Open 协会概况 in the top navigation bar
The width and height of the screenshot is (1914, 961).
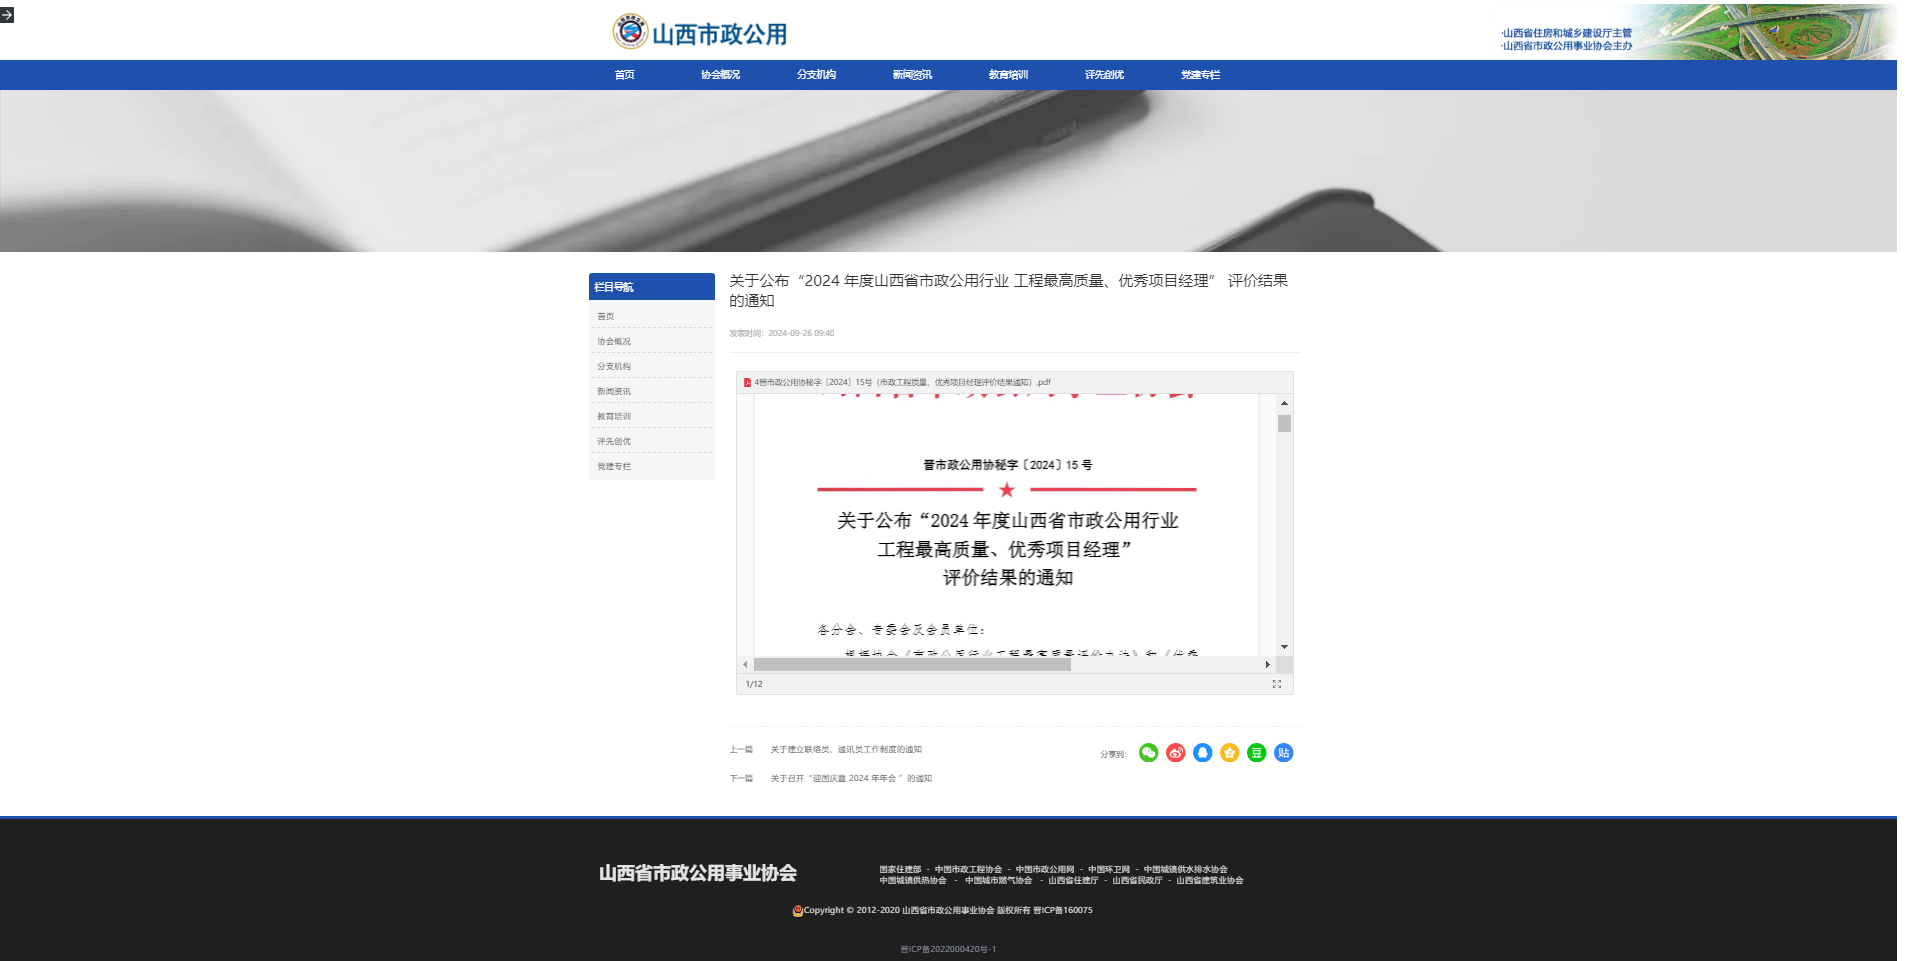(x=720, y=75)
